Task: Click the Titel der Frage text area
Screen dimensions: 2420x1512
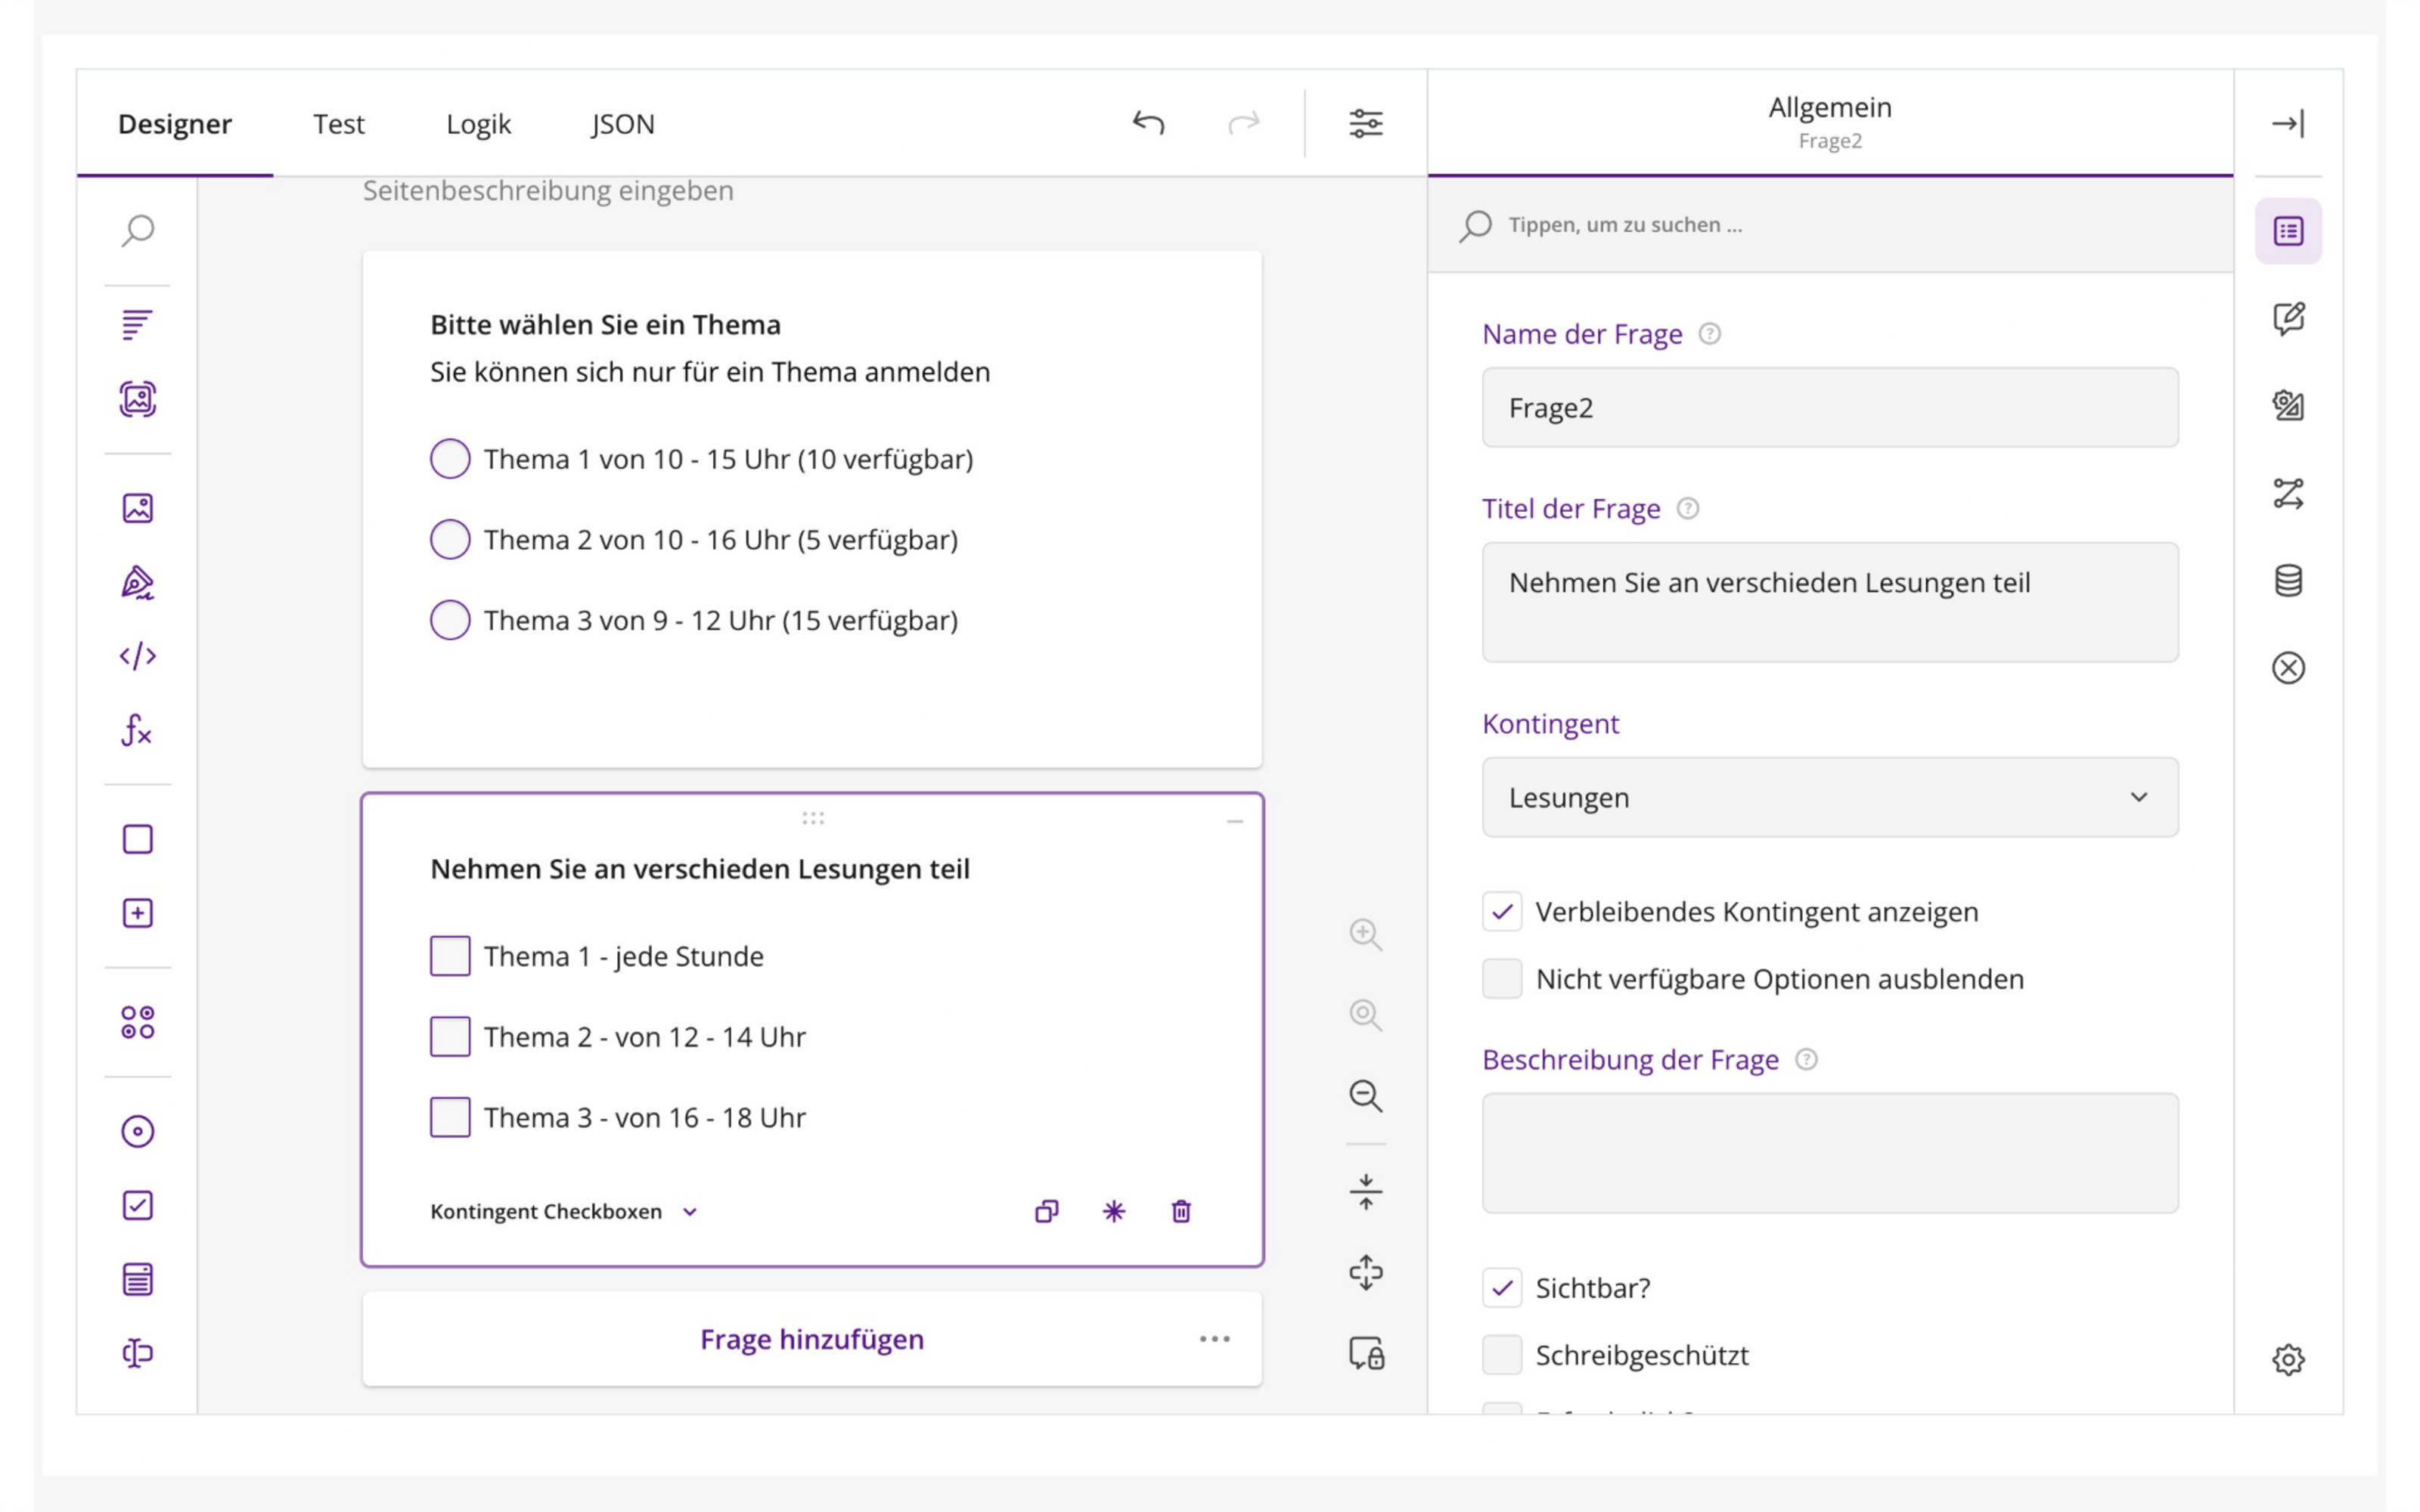Action: coord(1830,602)
